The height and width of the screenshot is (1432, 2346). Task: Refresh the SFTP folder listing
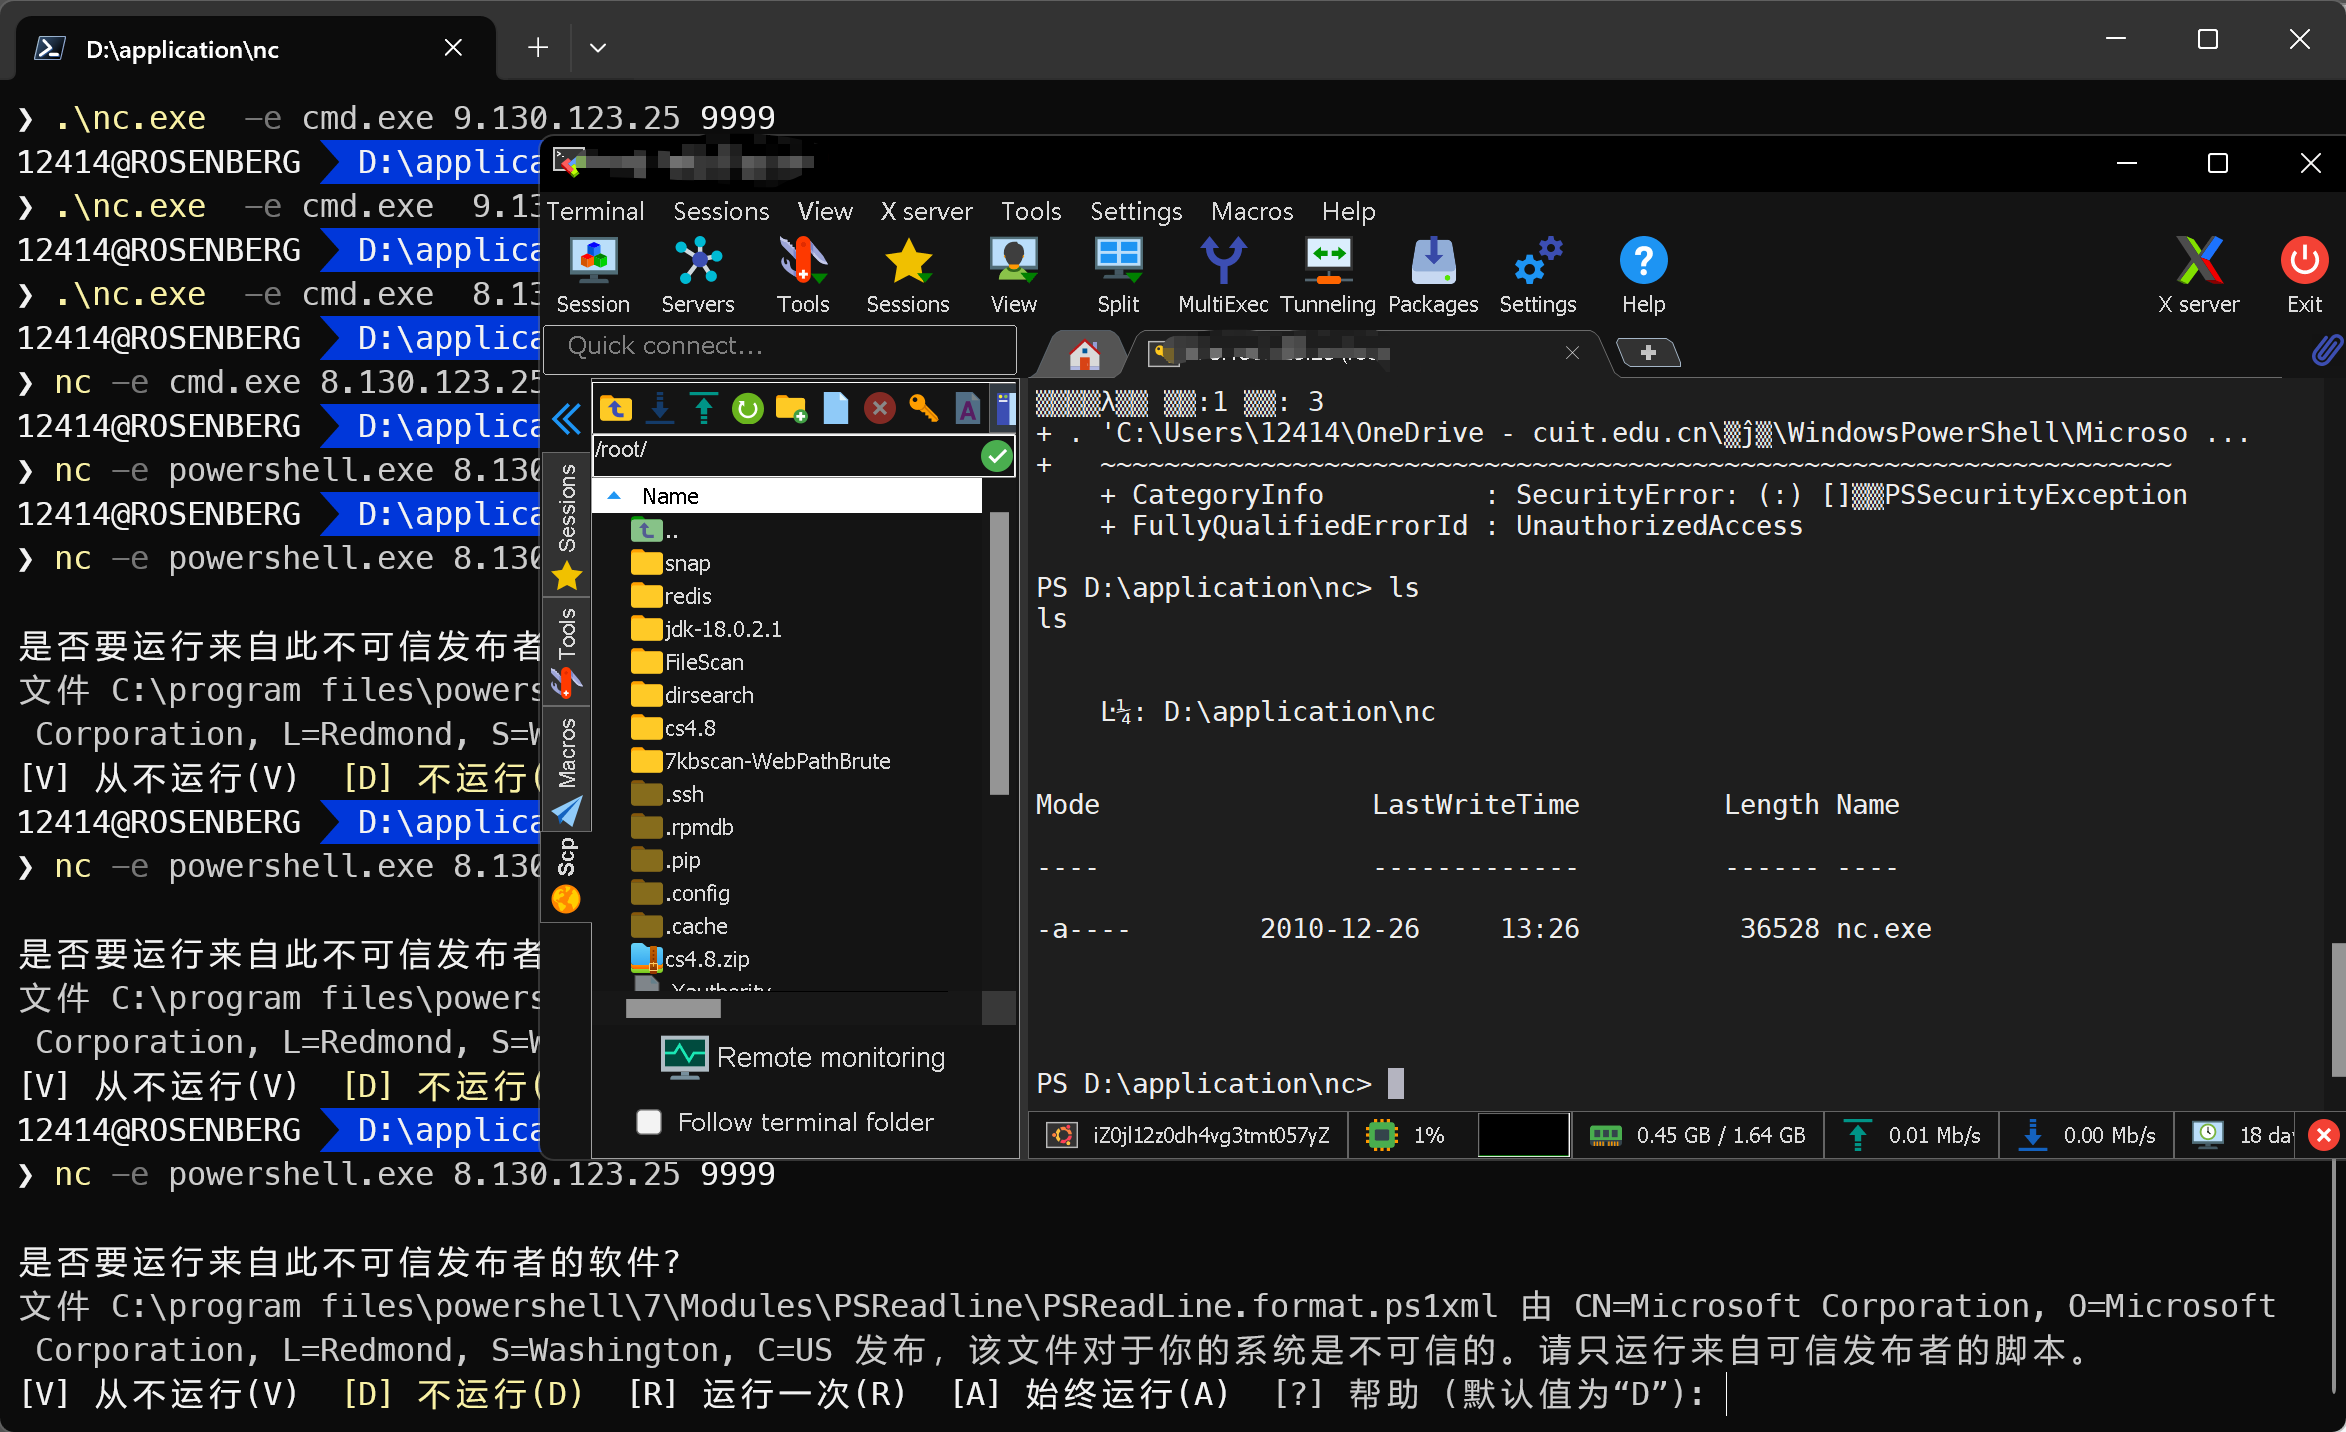tap(747, 408)
